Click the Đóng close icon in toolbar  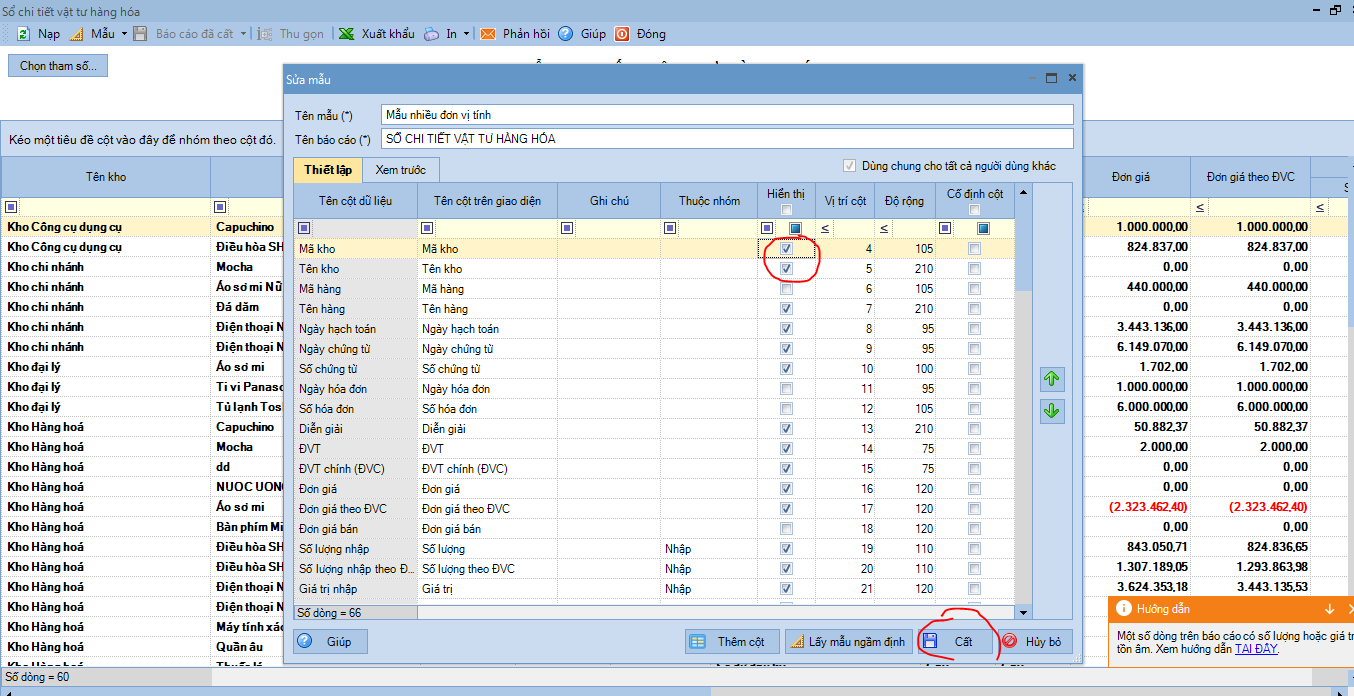pyautogui.click(x=622, y=34)
